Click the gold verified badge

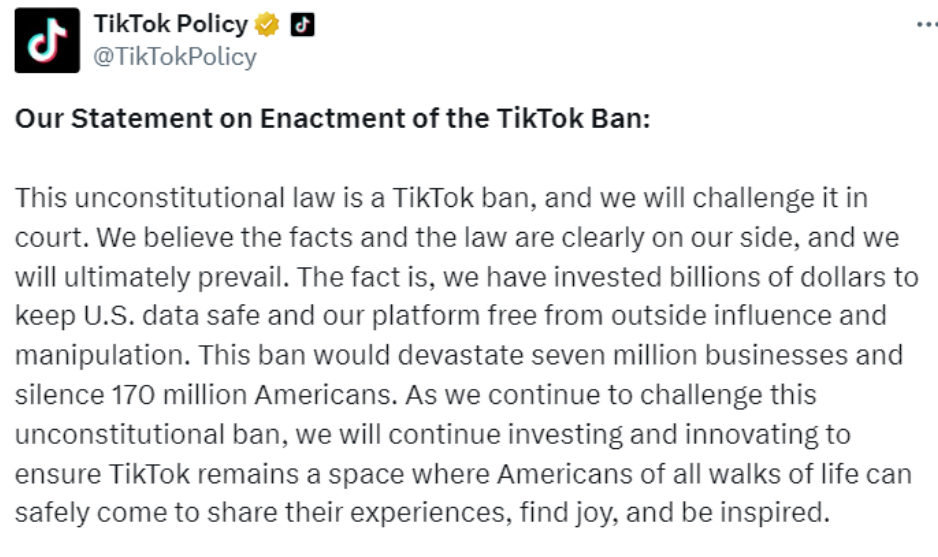(x=268, y=25)
